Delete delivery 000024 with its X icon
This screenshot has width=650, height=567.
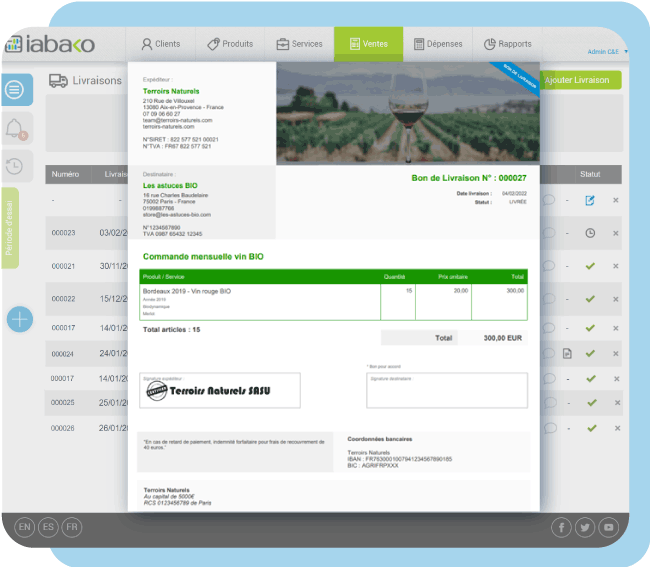click(616, 354)
